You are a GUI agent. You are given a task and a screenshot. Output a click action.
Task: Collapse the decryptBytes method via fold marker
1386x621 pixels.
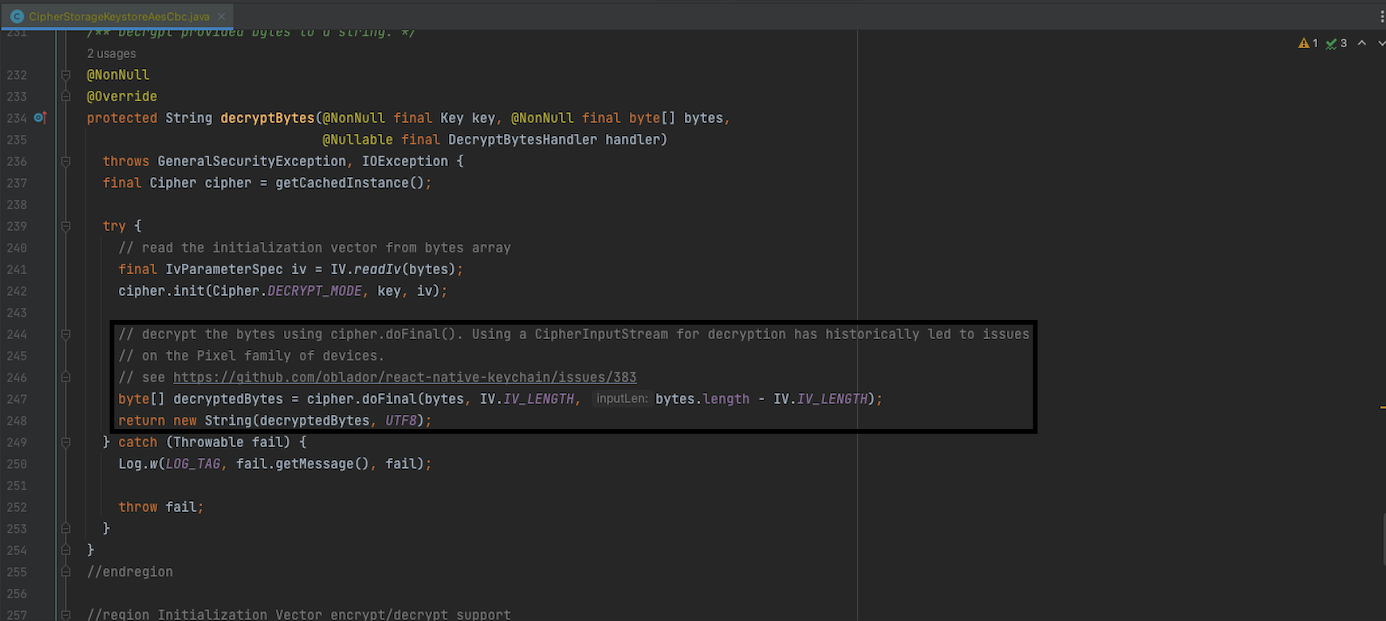[64, 161]
